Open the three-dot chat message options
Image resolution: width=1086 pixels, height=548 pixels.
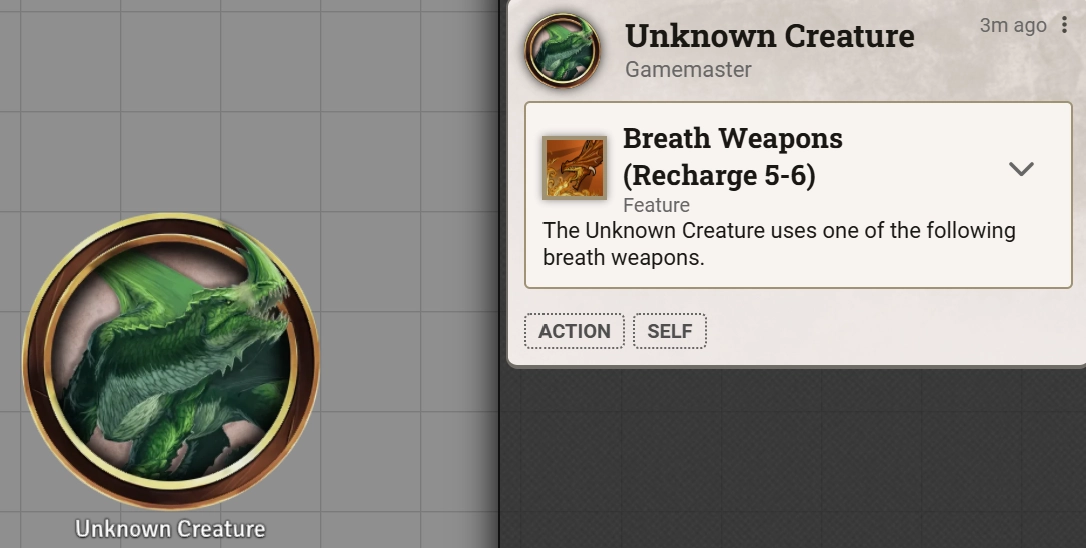pos(1065,25)
